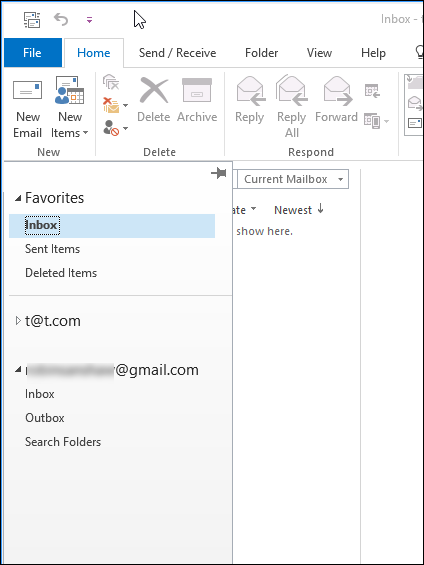424x565 pixels.
Task: Open the More respond dropdown arrow
Action: point(387,121)
